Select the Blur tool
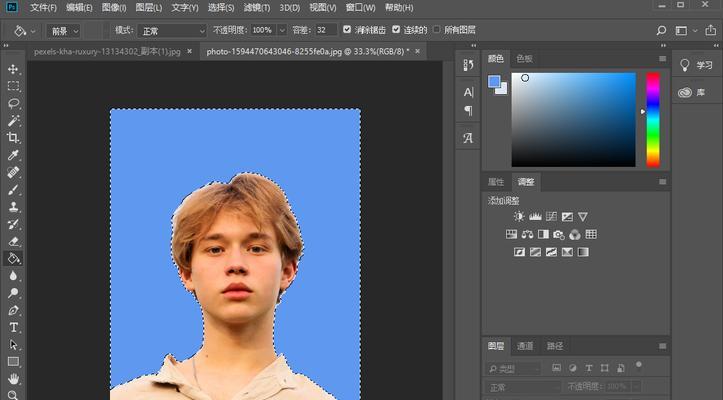The width and height of the screenshot is (723, 400). click(13, 276)
